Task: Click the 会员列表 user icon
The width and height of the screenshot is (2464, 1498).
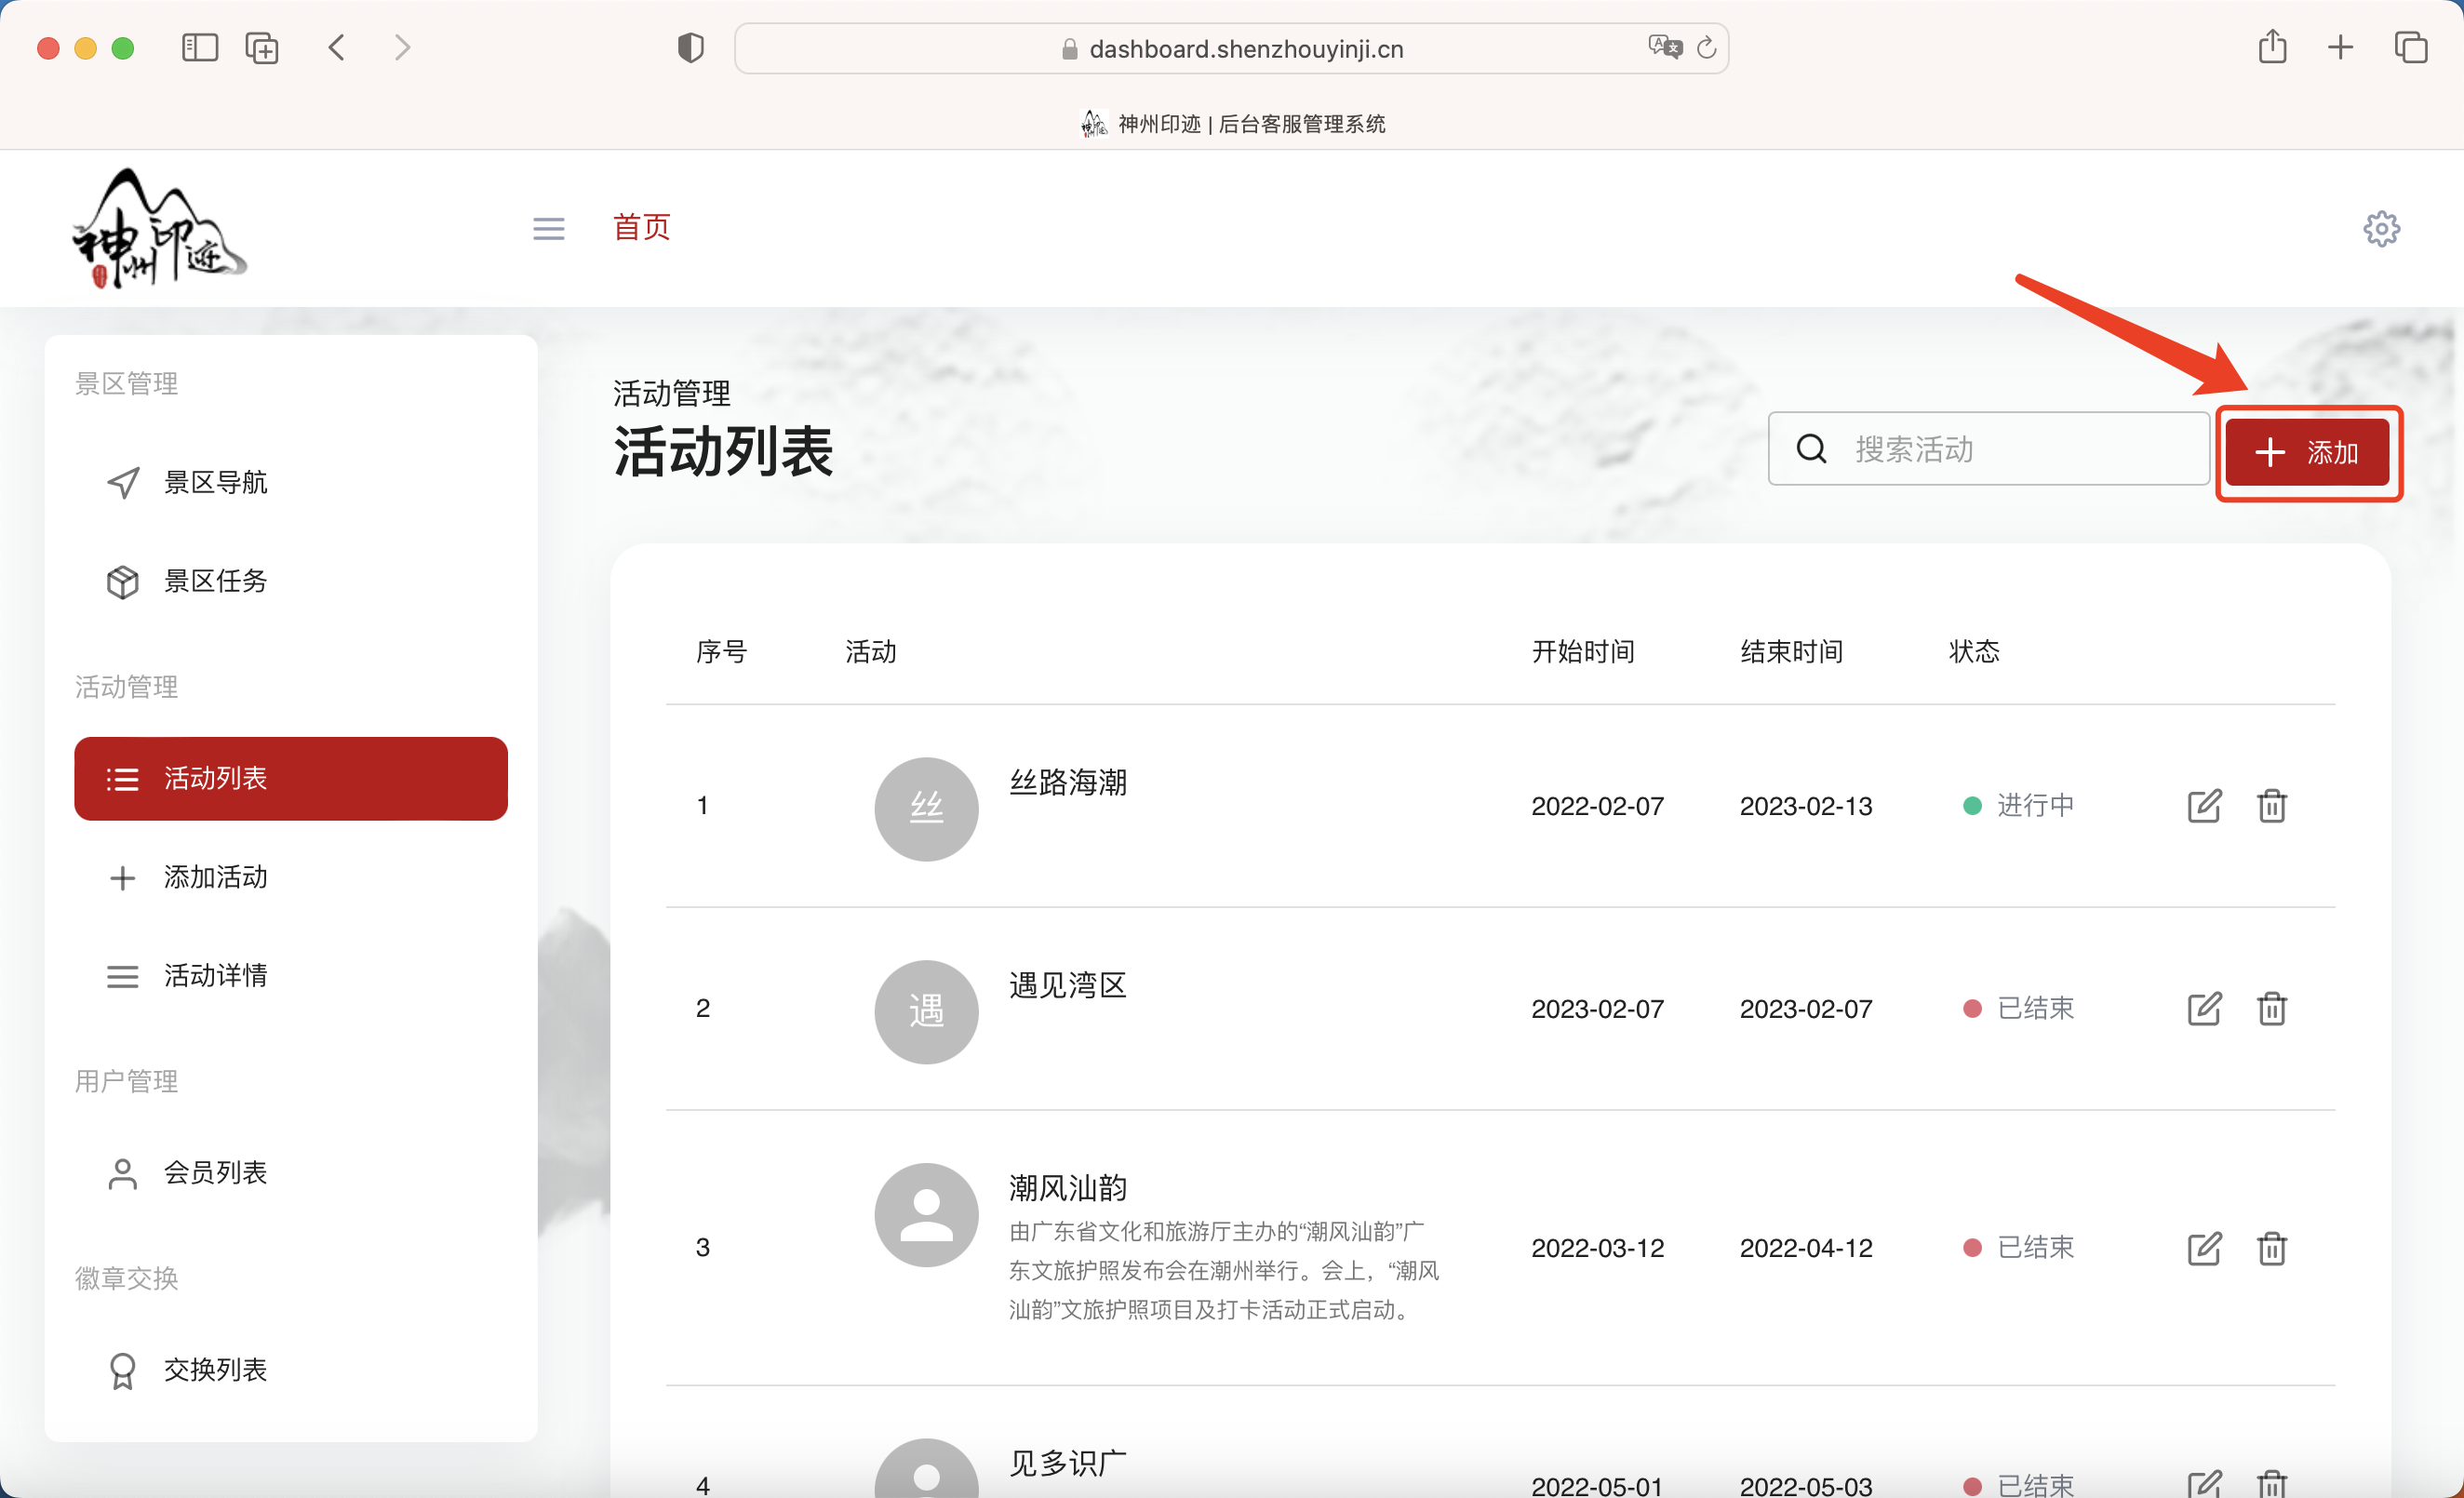Action: point(122,1172)
